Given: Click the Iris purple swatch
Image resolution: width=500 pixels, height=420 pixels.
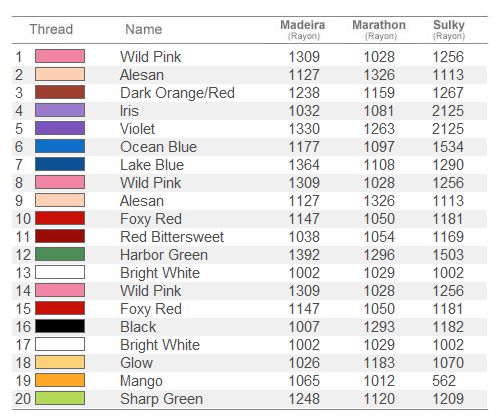Looking at the screenshot, I should point(60,110).
